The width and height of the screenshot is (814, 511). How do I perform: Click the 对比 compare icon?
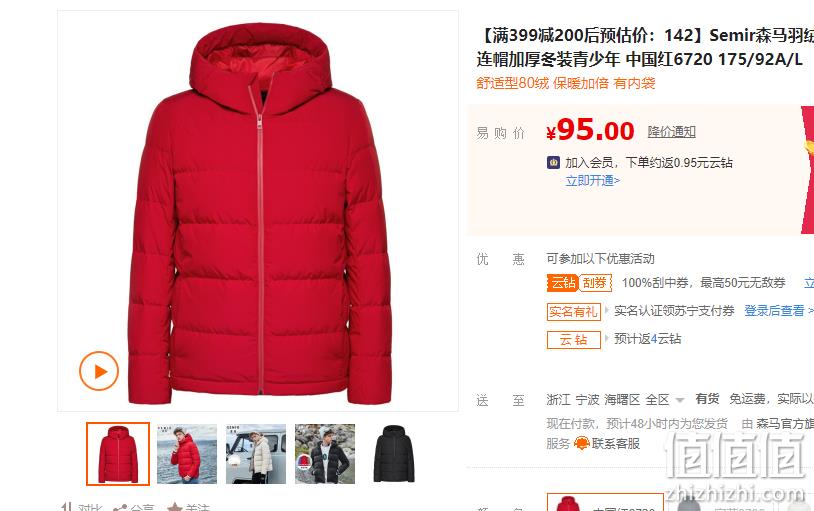[x=66, y=507]
